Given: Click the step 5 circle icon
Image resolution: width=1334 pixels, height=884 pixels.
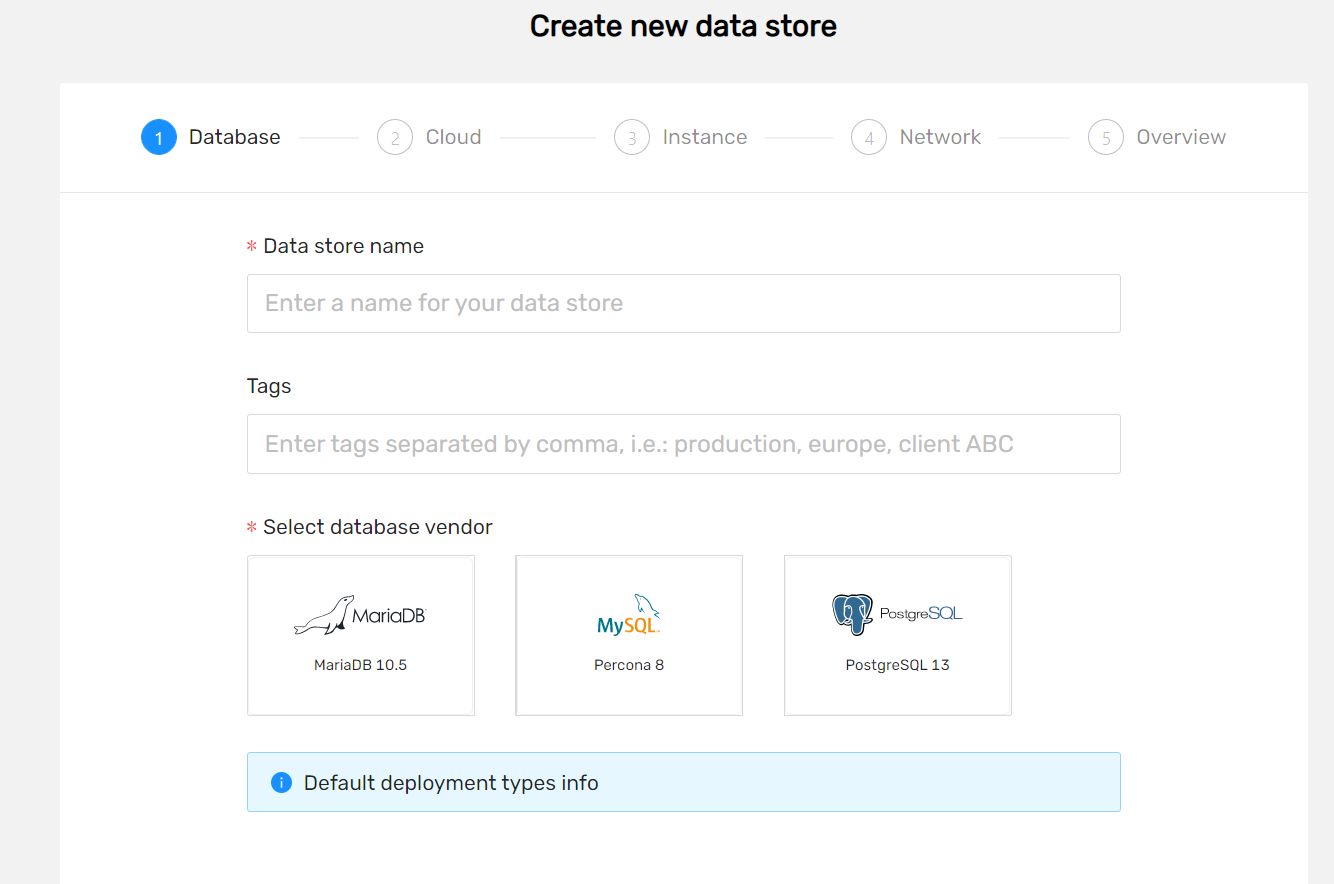Looking at the screenshot, I should 1106,137.
